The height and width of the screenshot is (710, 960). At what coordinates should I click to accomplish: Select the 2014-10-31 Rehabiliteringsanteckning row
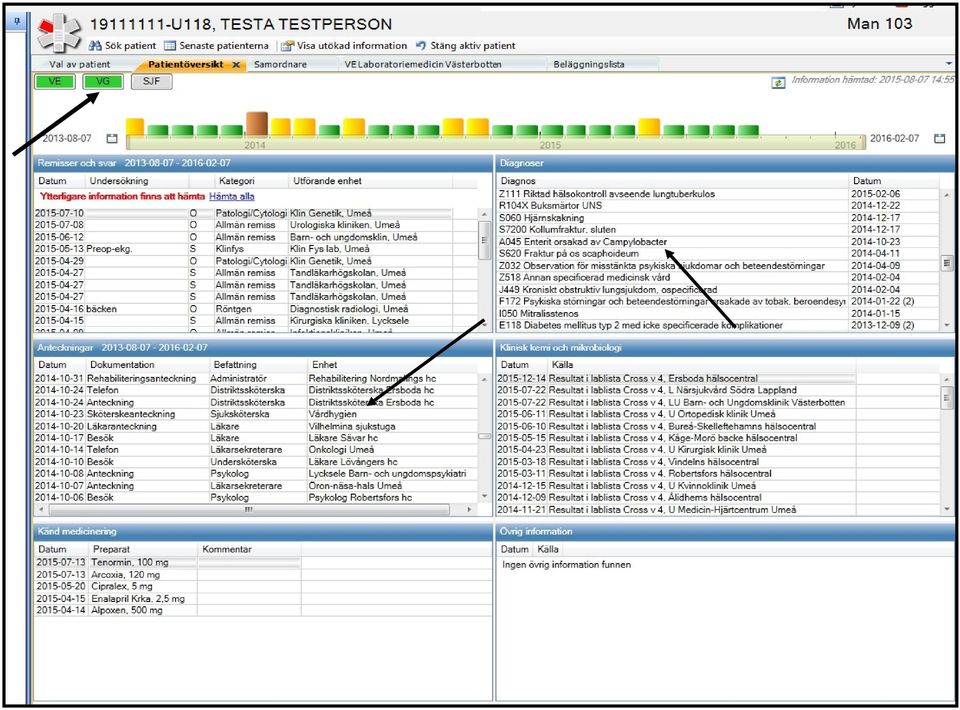255,379
